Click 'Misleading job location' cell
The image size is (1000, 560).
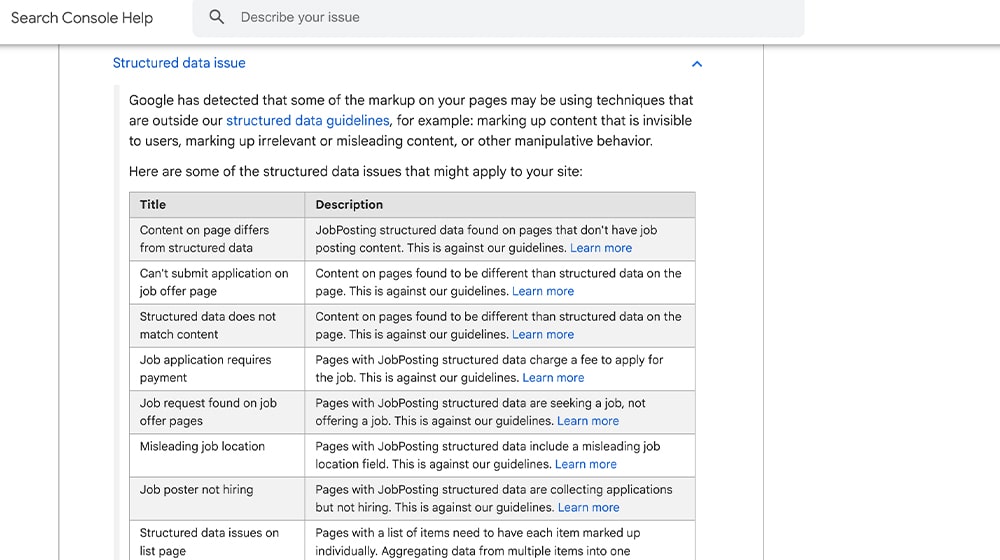tap(217, 456)
